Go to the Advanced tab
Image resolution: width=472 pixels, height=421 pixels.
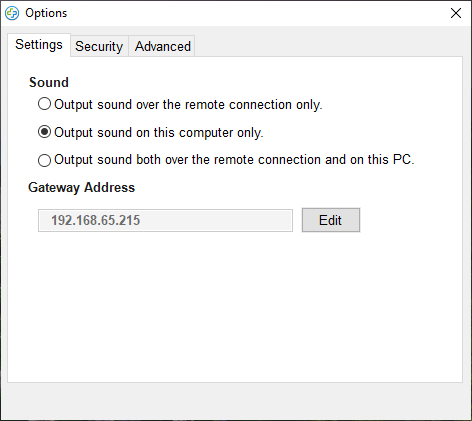point(162,46)
